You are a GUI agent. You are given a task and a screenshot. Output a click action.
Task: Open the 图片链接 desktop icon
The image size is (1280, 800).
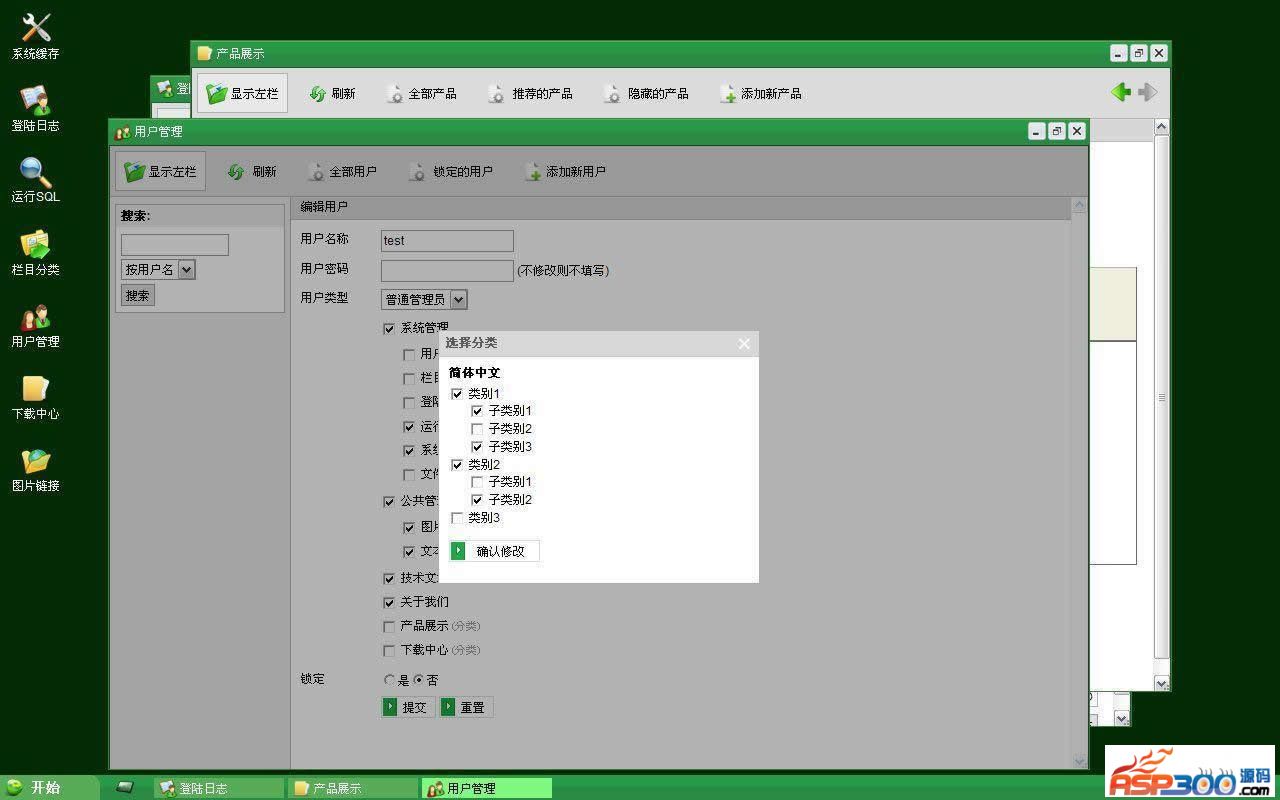[x=35, y=469]
